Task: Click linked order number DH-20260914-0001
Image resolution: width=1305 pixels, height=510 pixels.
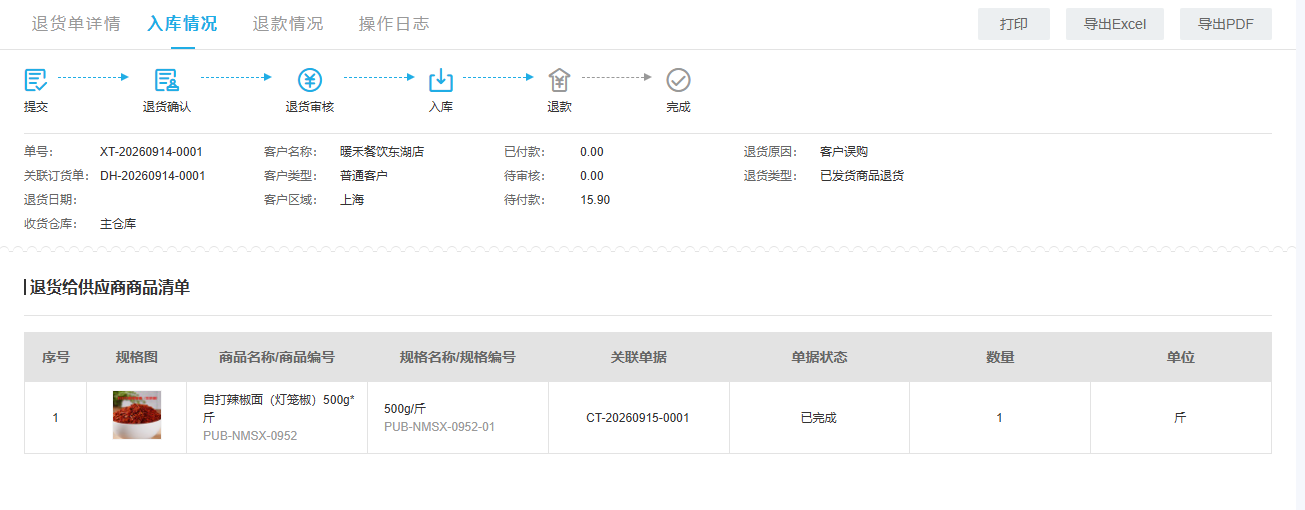Action: click(153, 176)
